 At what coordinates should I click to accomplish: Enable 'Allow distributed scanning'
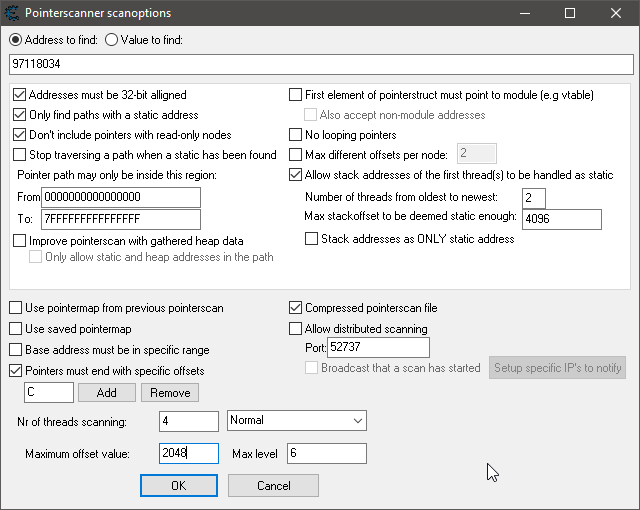pyautogui.click(x=296, y=329)
